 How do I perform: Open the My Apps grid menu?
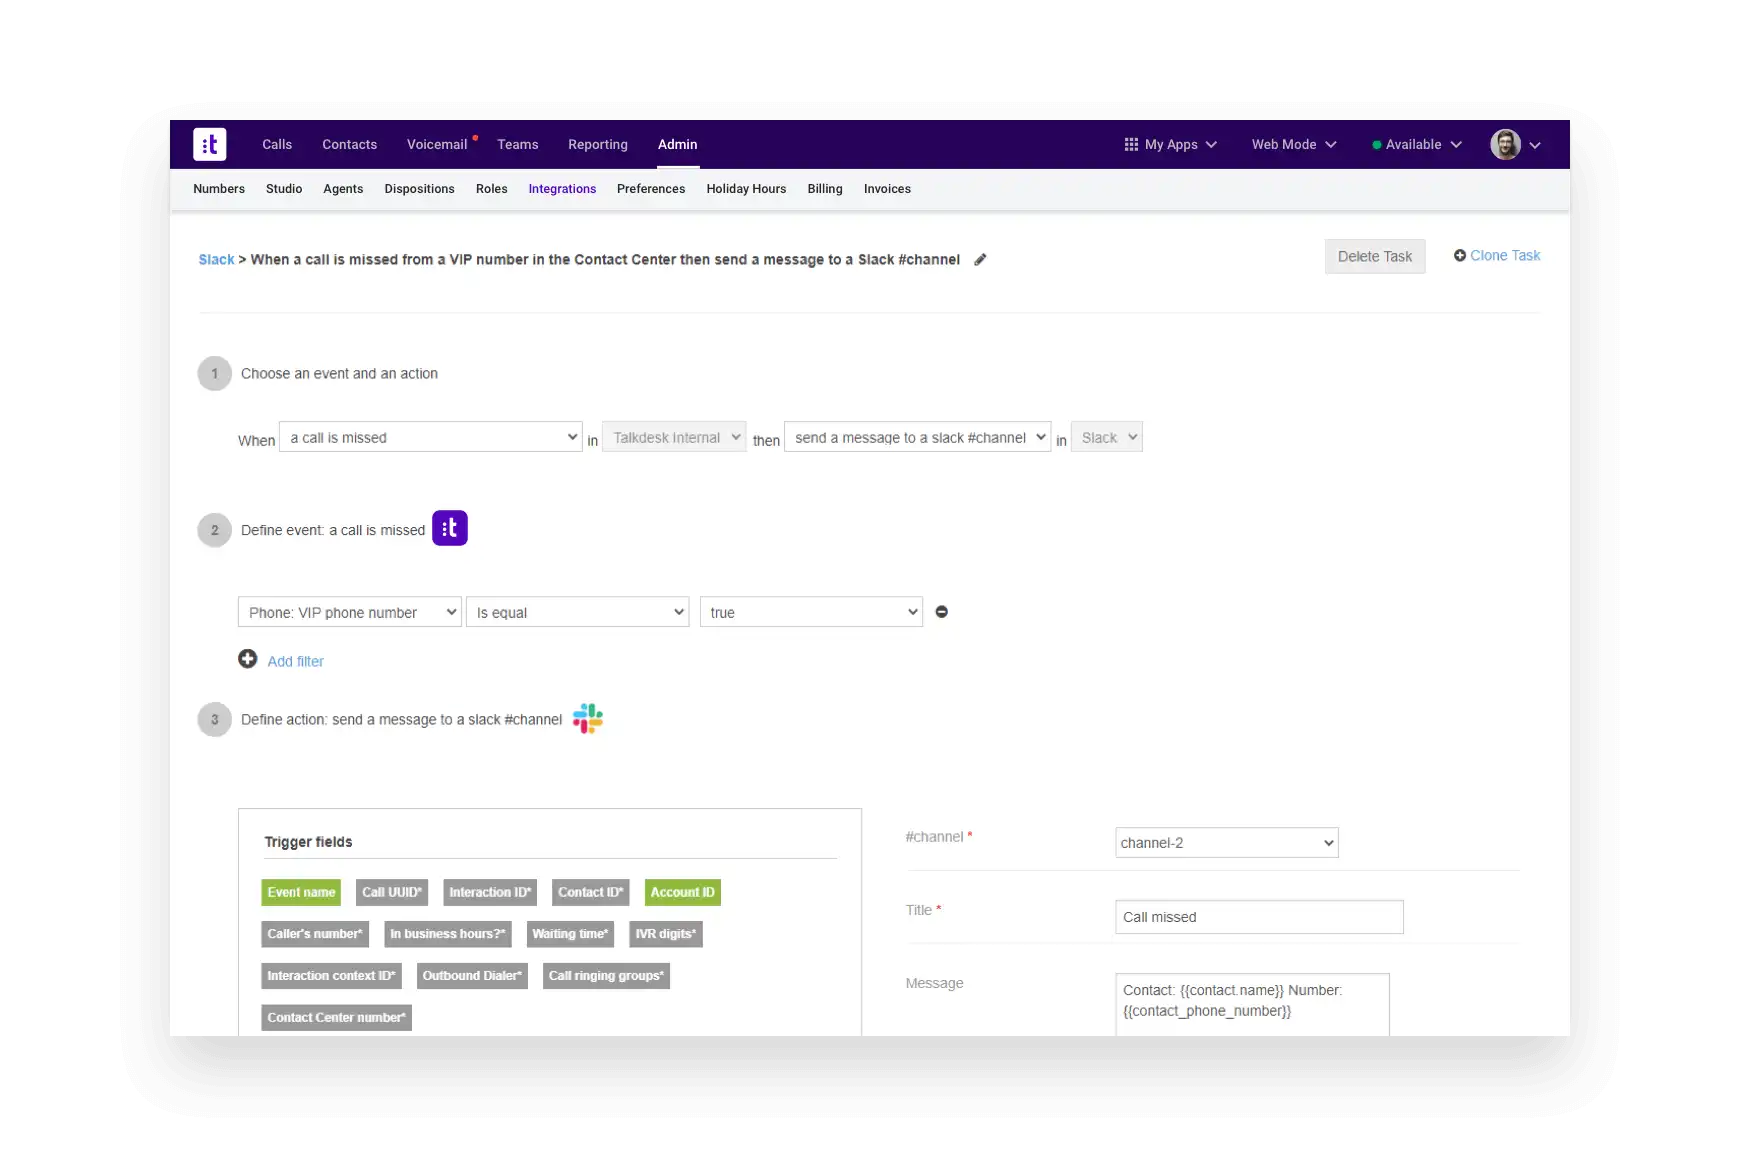(x=1170, y=144)
